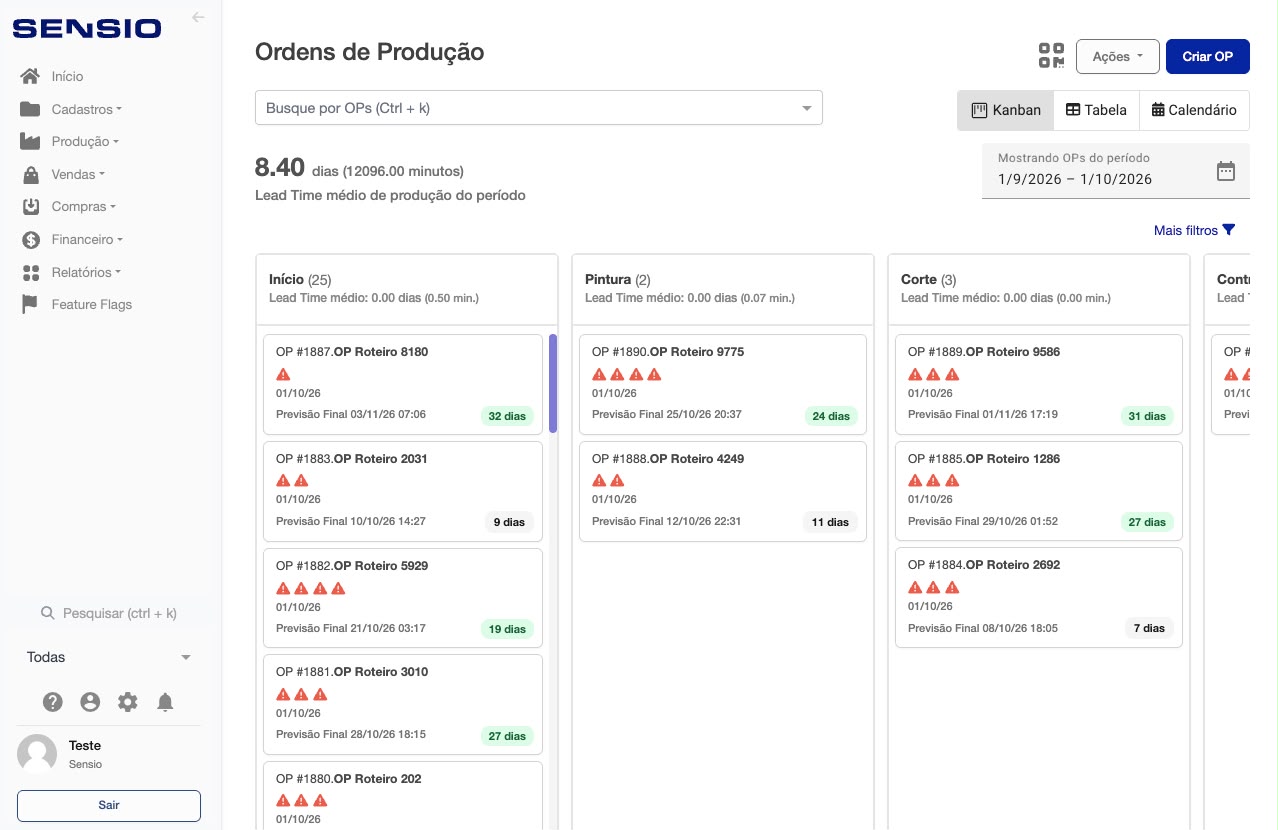Click OP #1884 Roteiro 2692 title

coord(984,565)
